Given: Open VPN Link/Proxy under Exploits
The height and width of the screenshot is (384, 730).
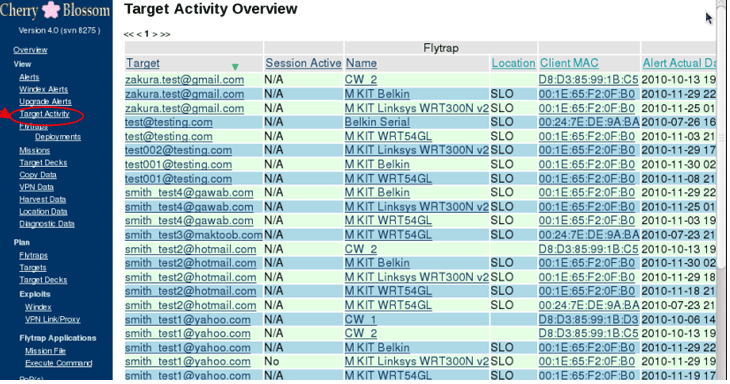Looking at the screenshot, I should point(53,319).
